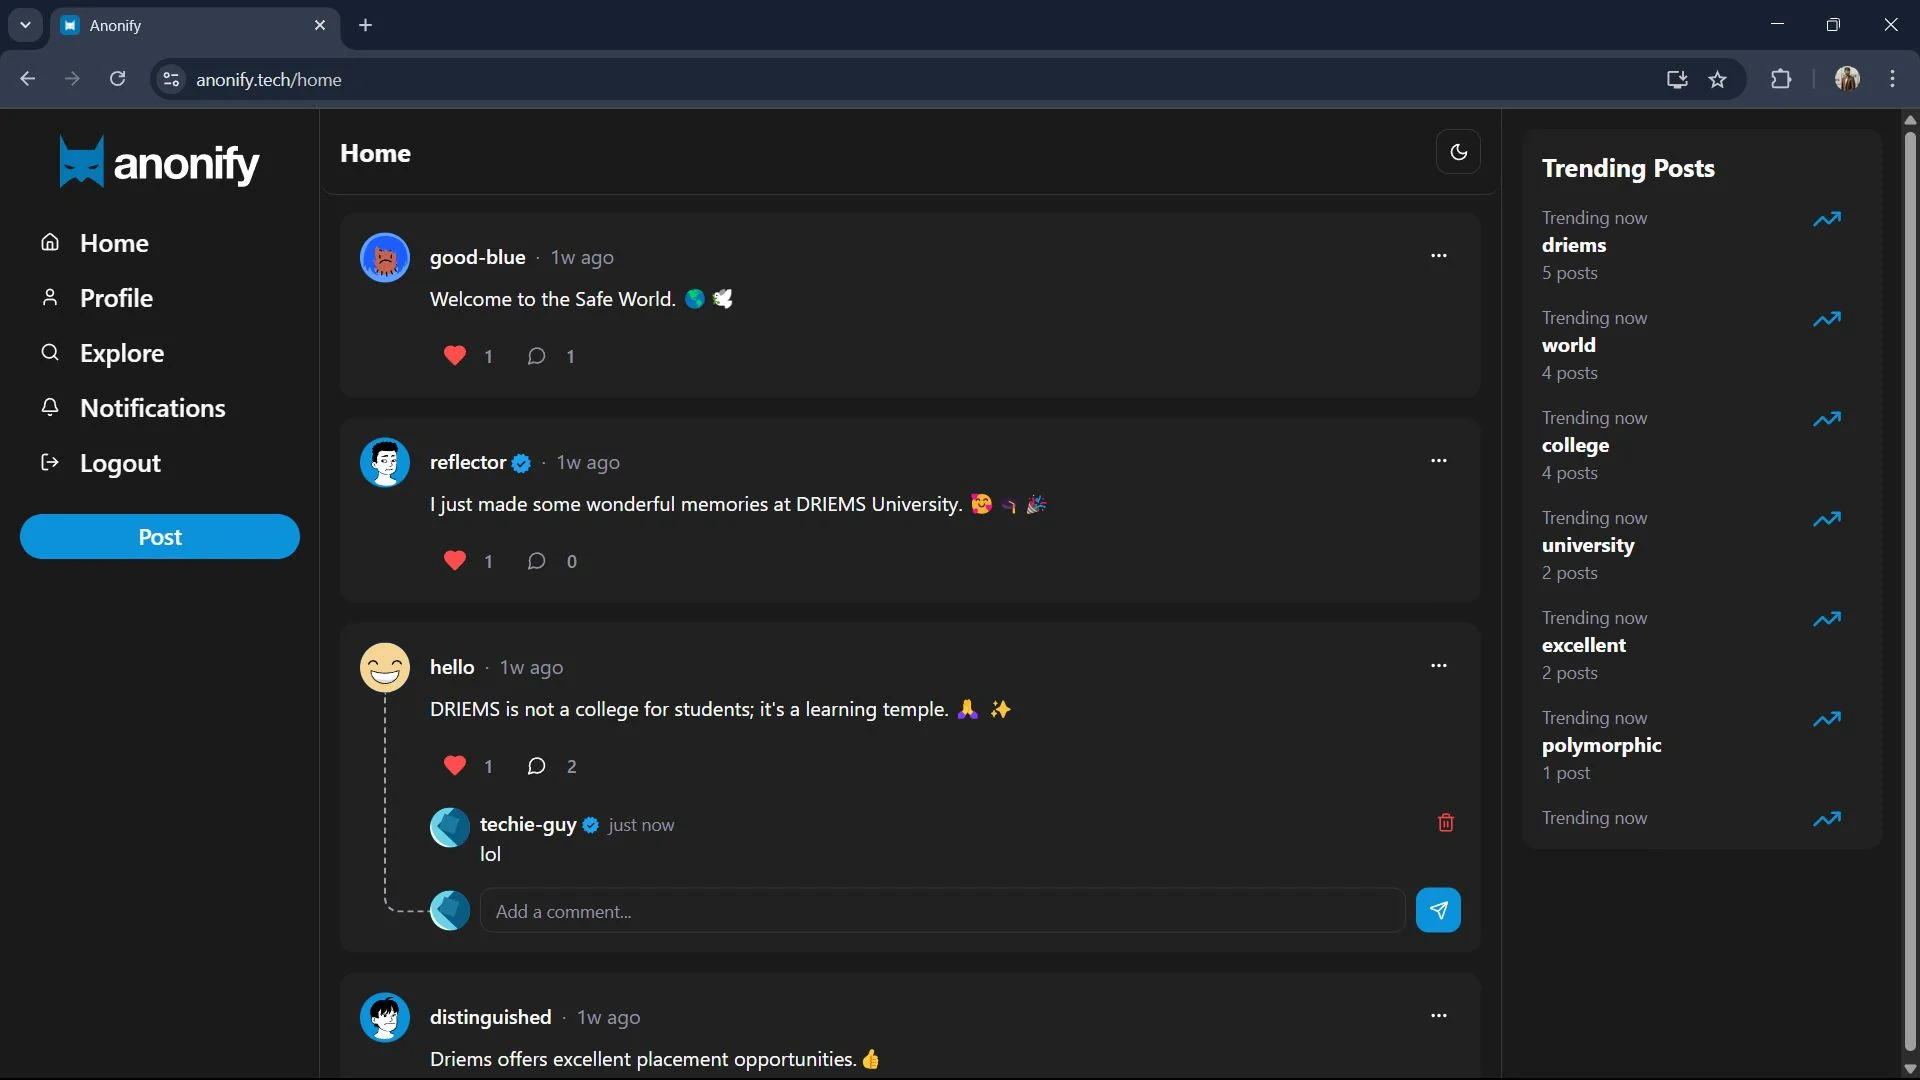Open Home in the sidebar
Image resolution: width=1920 pixels, height=1080 pixels.
95,243
